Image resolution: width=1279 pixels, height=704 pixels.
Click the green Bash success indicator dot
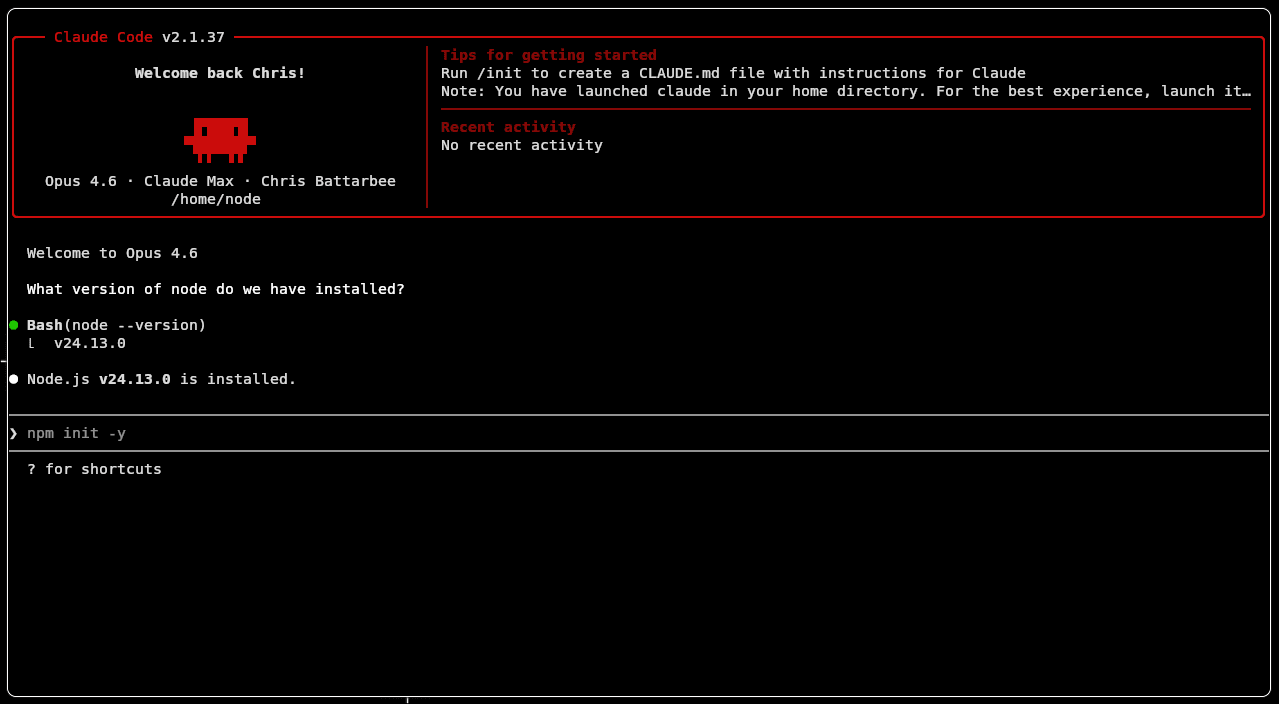point(13,324)
